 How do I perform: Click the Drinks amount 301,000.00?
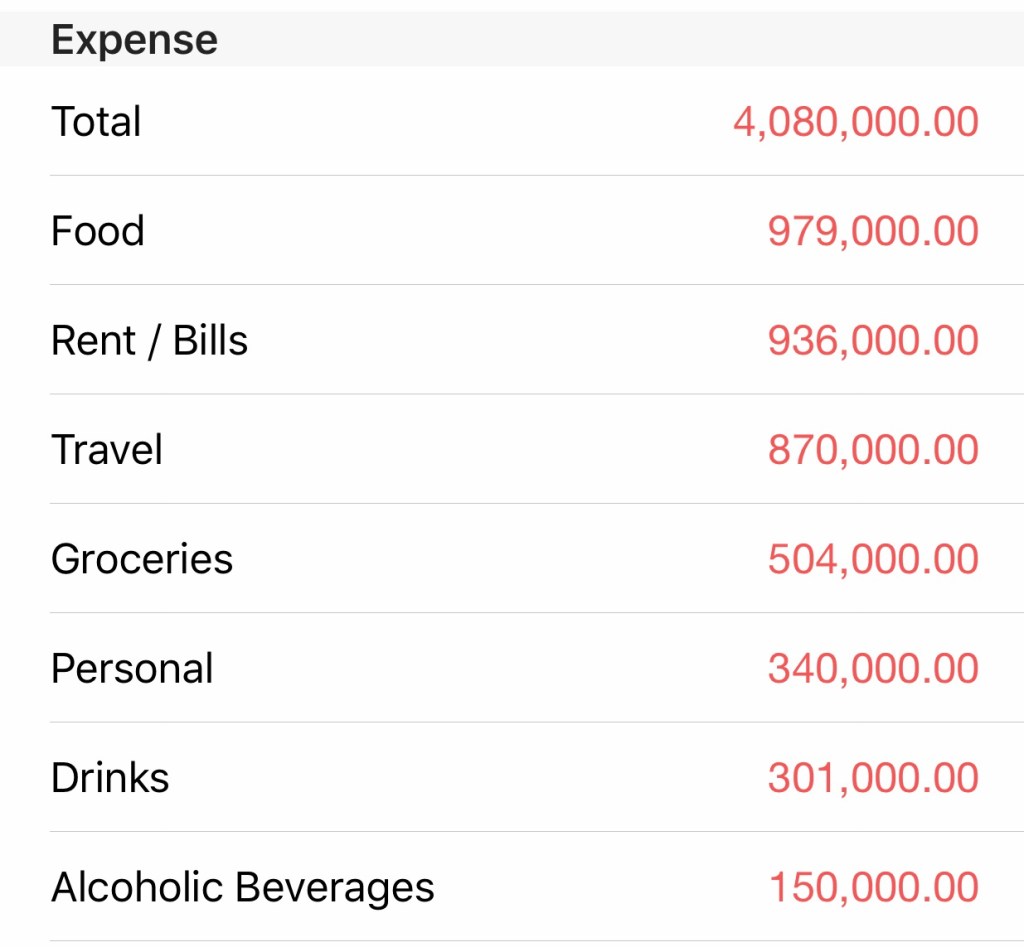click(x=873, y=778)
